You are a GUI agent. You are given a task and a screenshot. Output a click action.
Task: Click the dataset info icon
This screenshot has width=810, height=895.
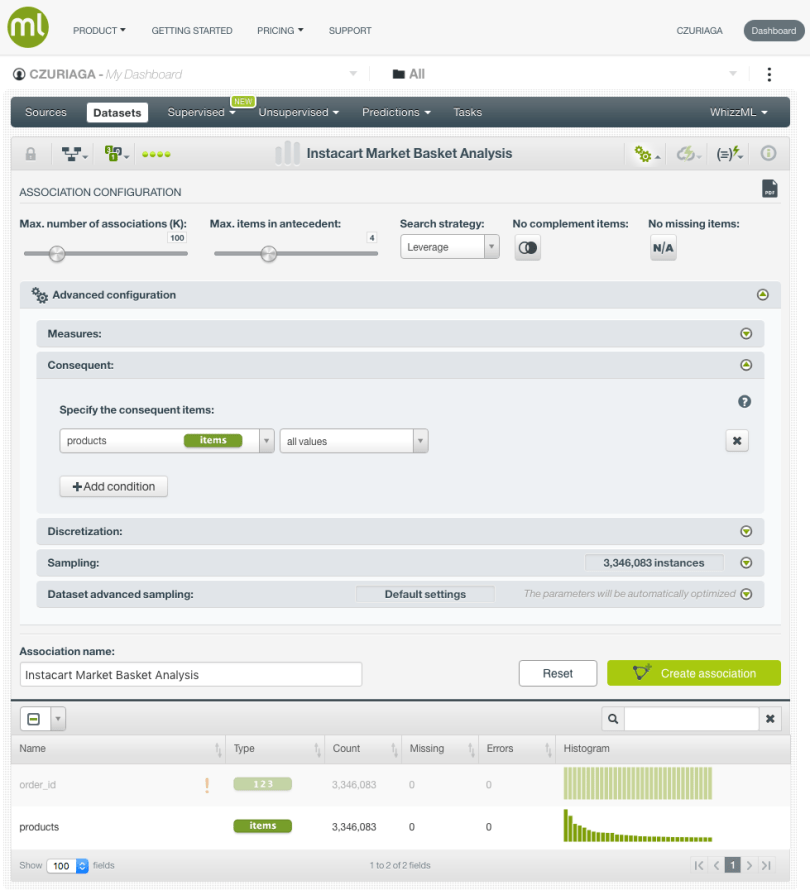tap(768, 154)
